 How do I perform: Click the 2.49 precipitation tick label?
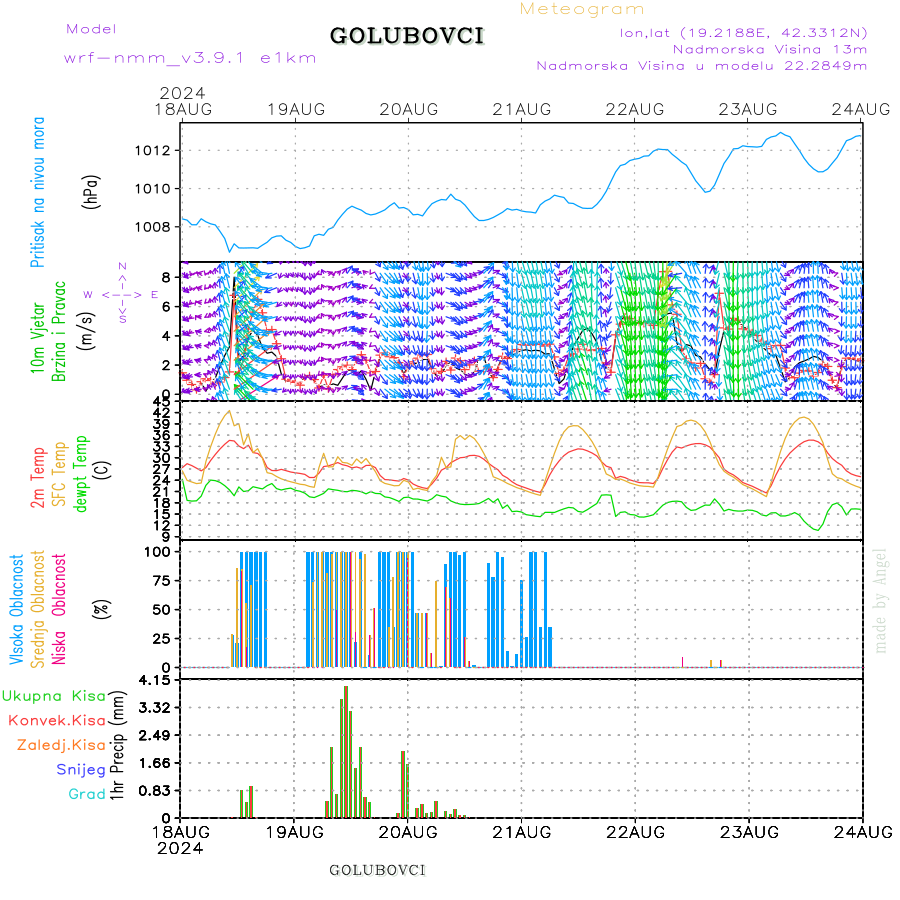[x=155, y=736]
